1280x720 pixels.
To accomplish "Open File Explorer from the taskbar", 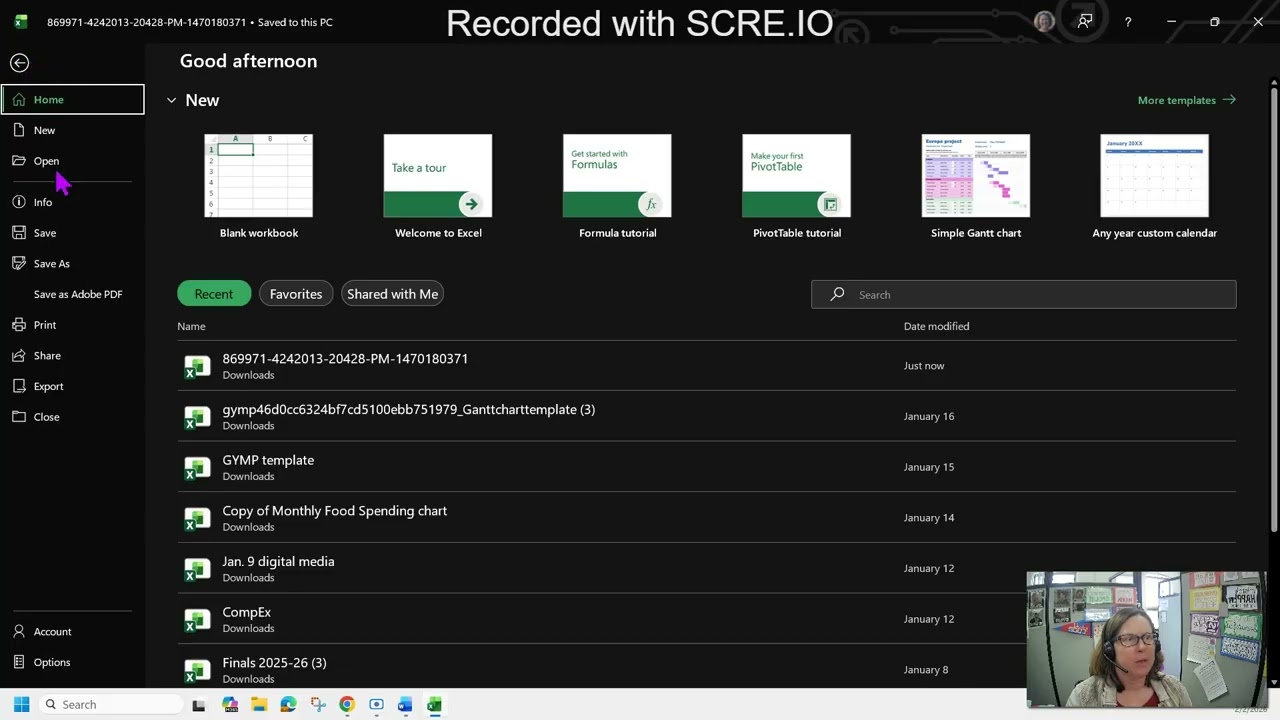I will coord(259,705).
